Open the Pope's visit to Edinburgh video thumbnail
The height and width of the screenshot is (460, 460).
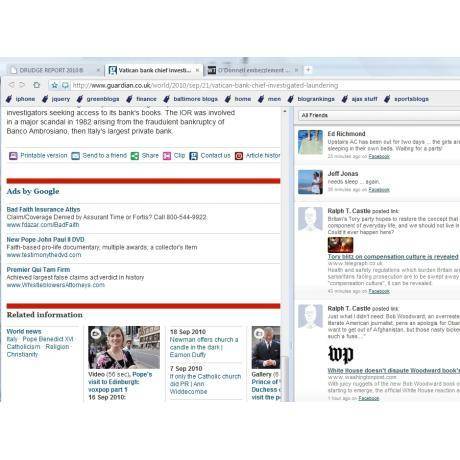(124, 347)
